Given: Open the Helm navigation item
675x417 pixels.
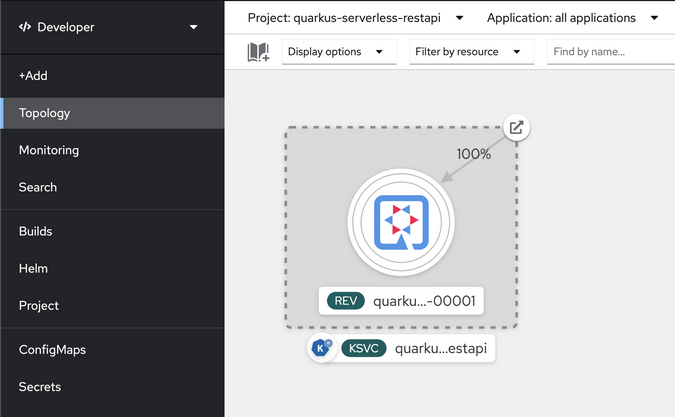Looking at the screenshot, I should (x=33, y=268).
